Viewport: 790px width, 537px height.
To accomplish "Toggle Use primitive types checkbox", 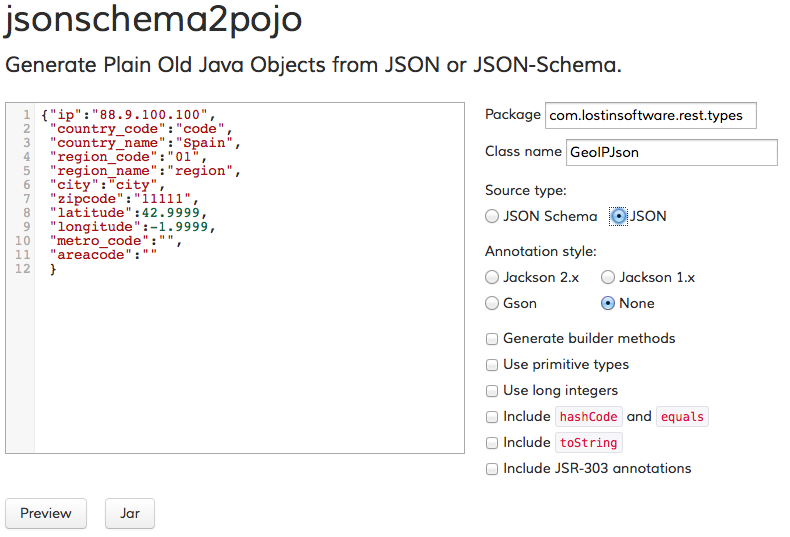I will 492,365.
